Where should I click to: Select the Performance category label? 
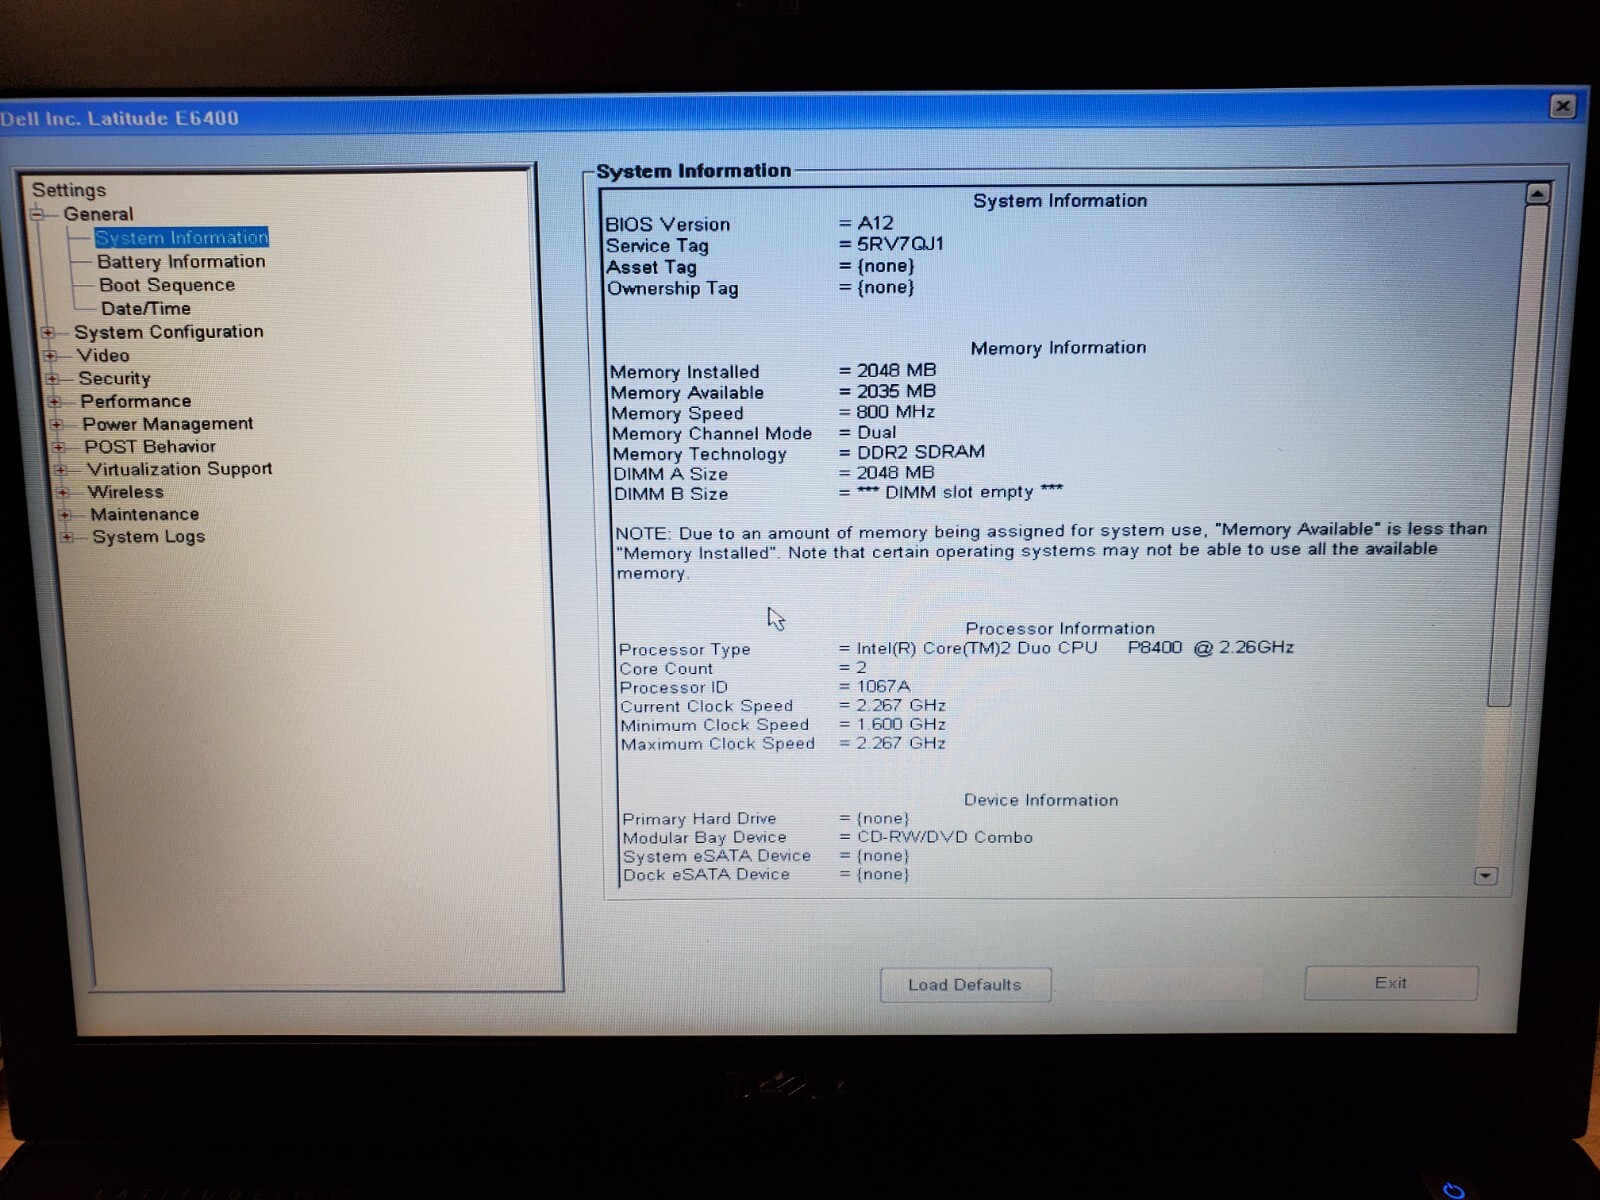tap(135, 402)
